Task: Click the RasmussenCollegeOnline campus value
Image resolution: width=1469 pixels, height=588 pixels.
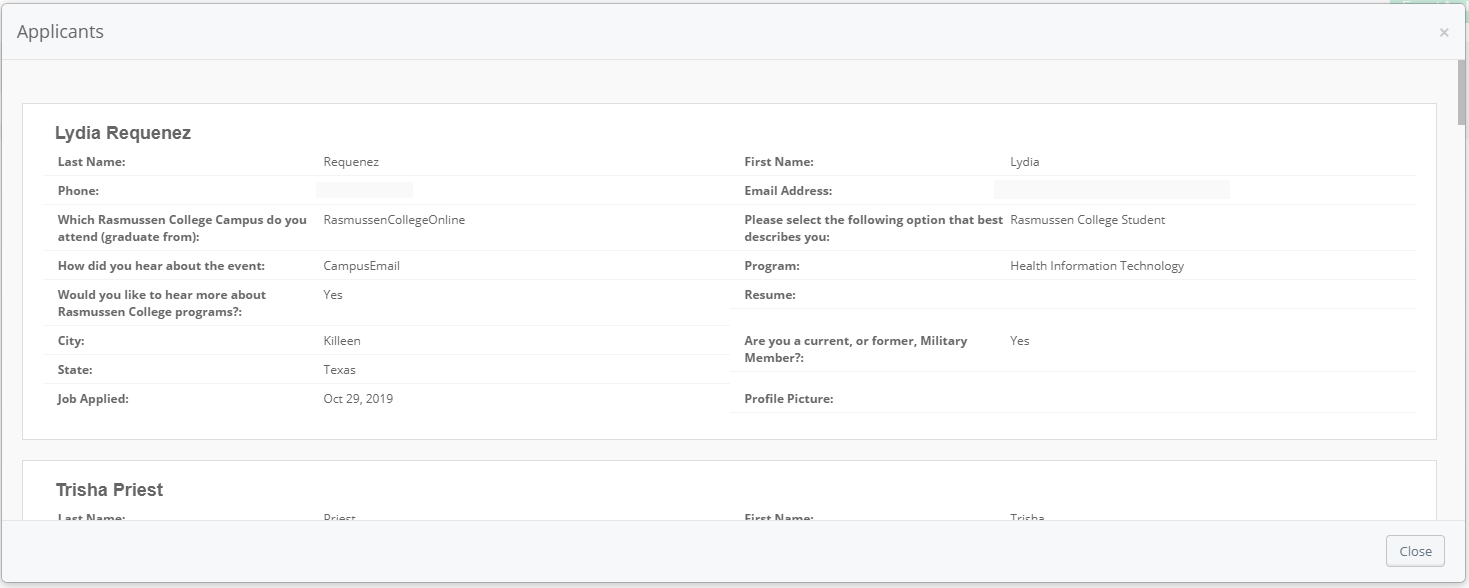Action: 394,220
